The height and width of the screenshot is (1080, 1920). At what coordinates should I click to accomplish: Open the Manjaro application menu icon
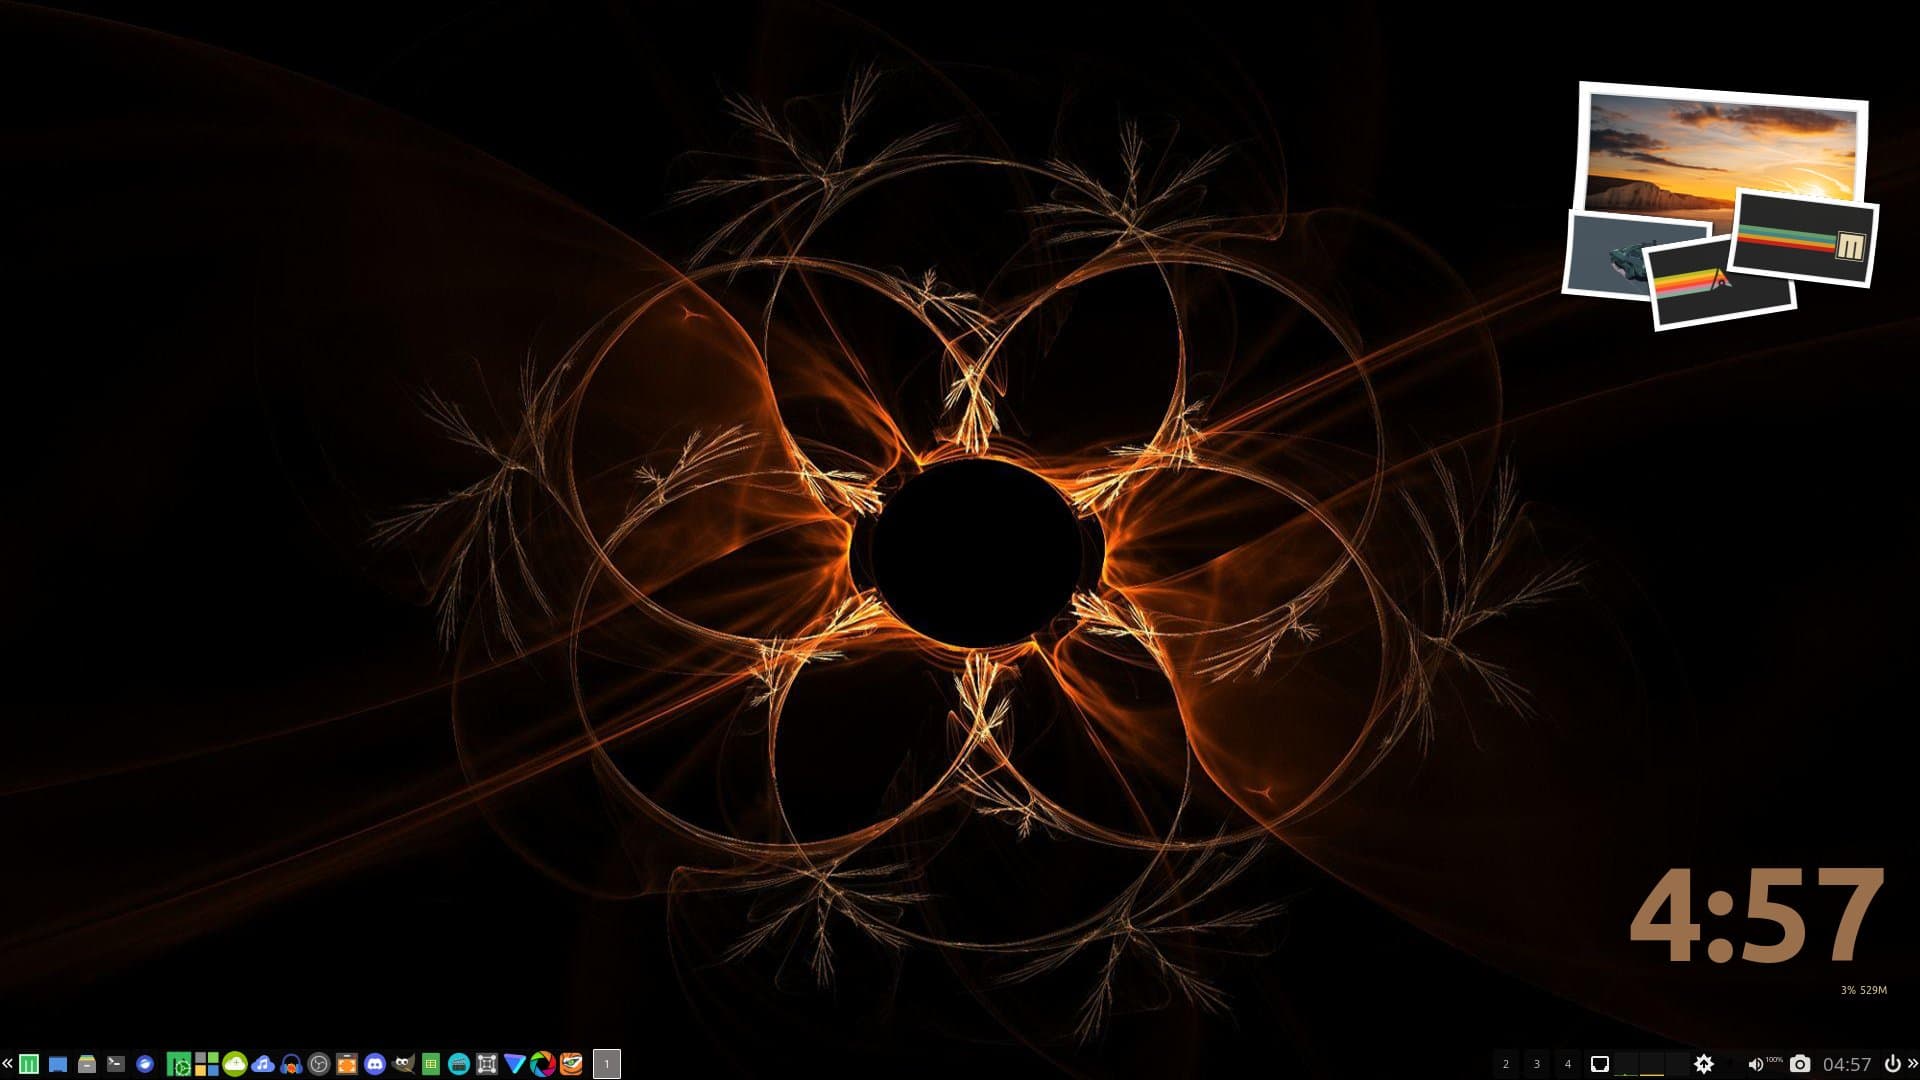29,1064
